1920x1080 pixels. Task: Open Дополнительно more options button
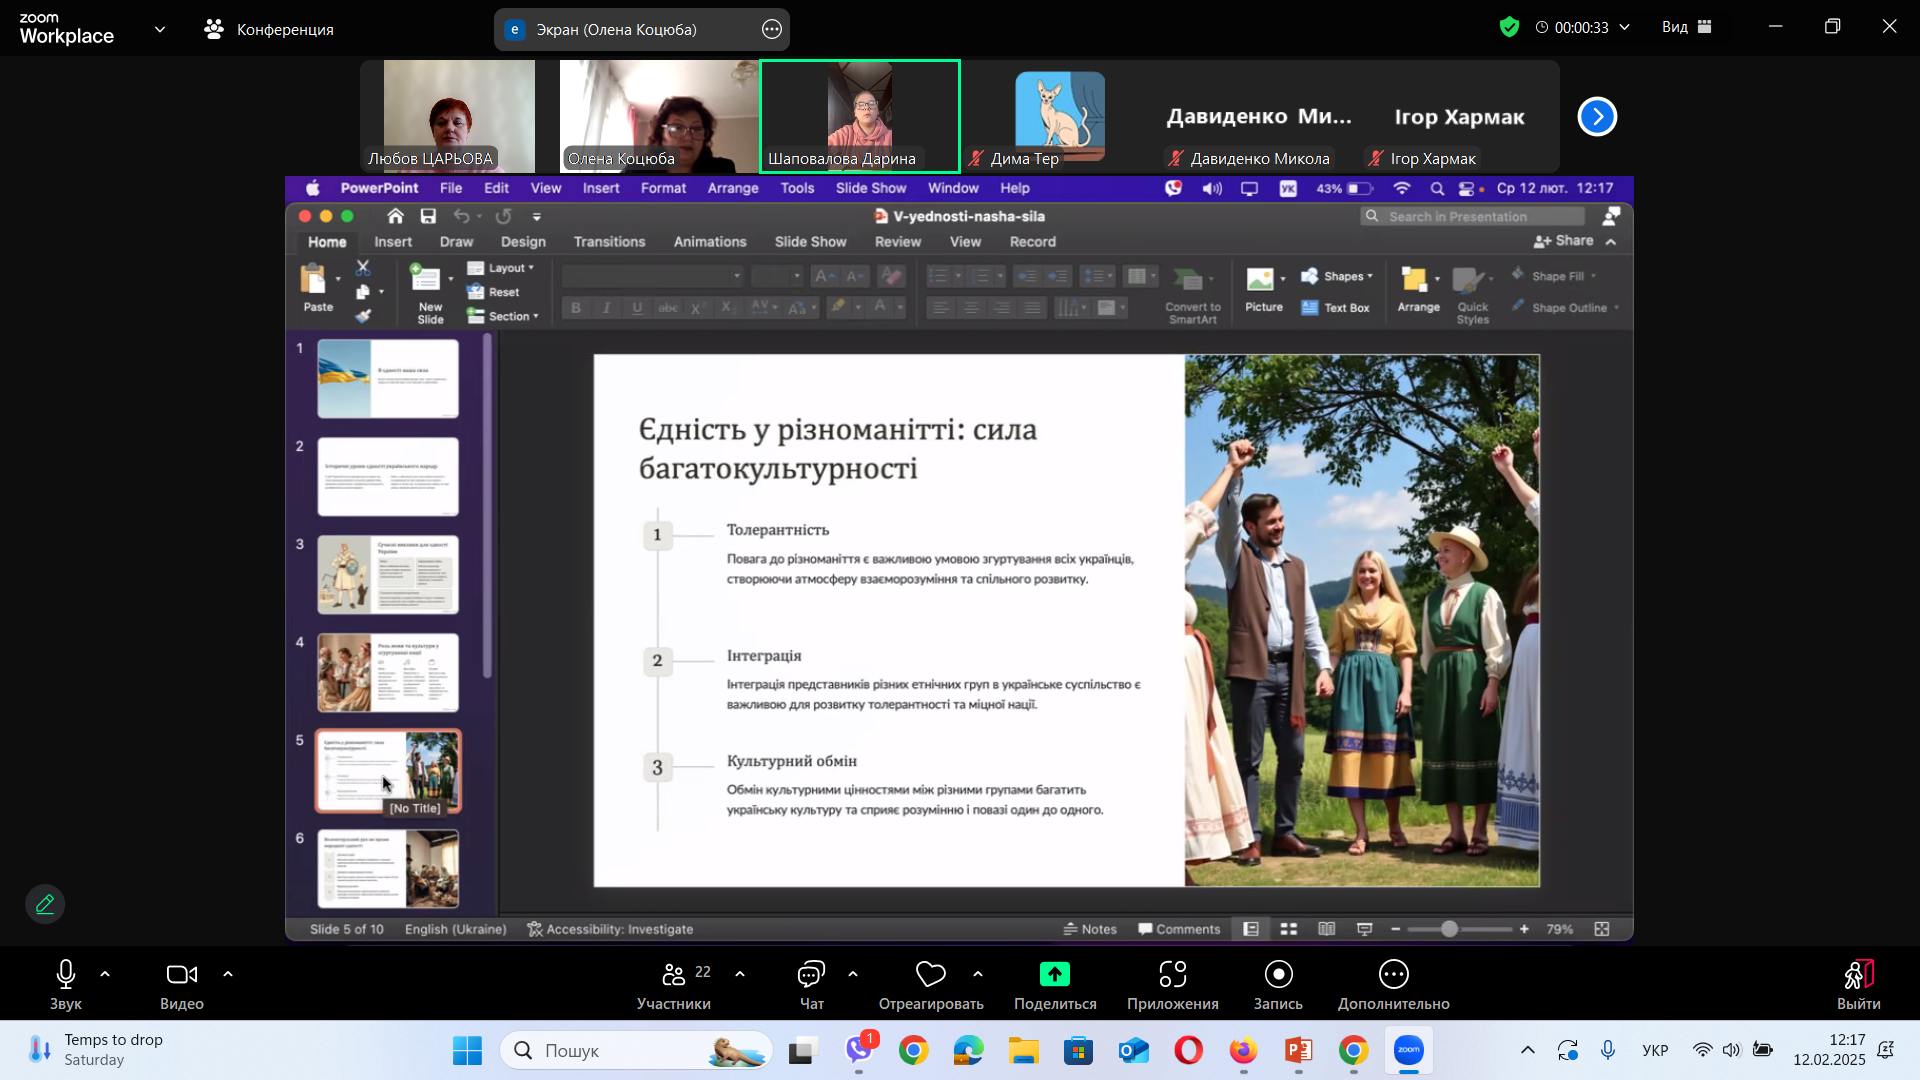click(1393, 975)
